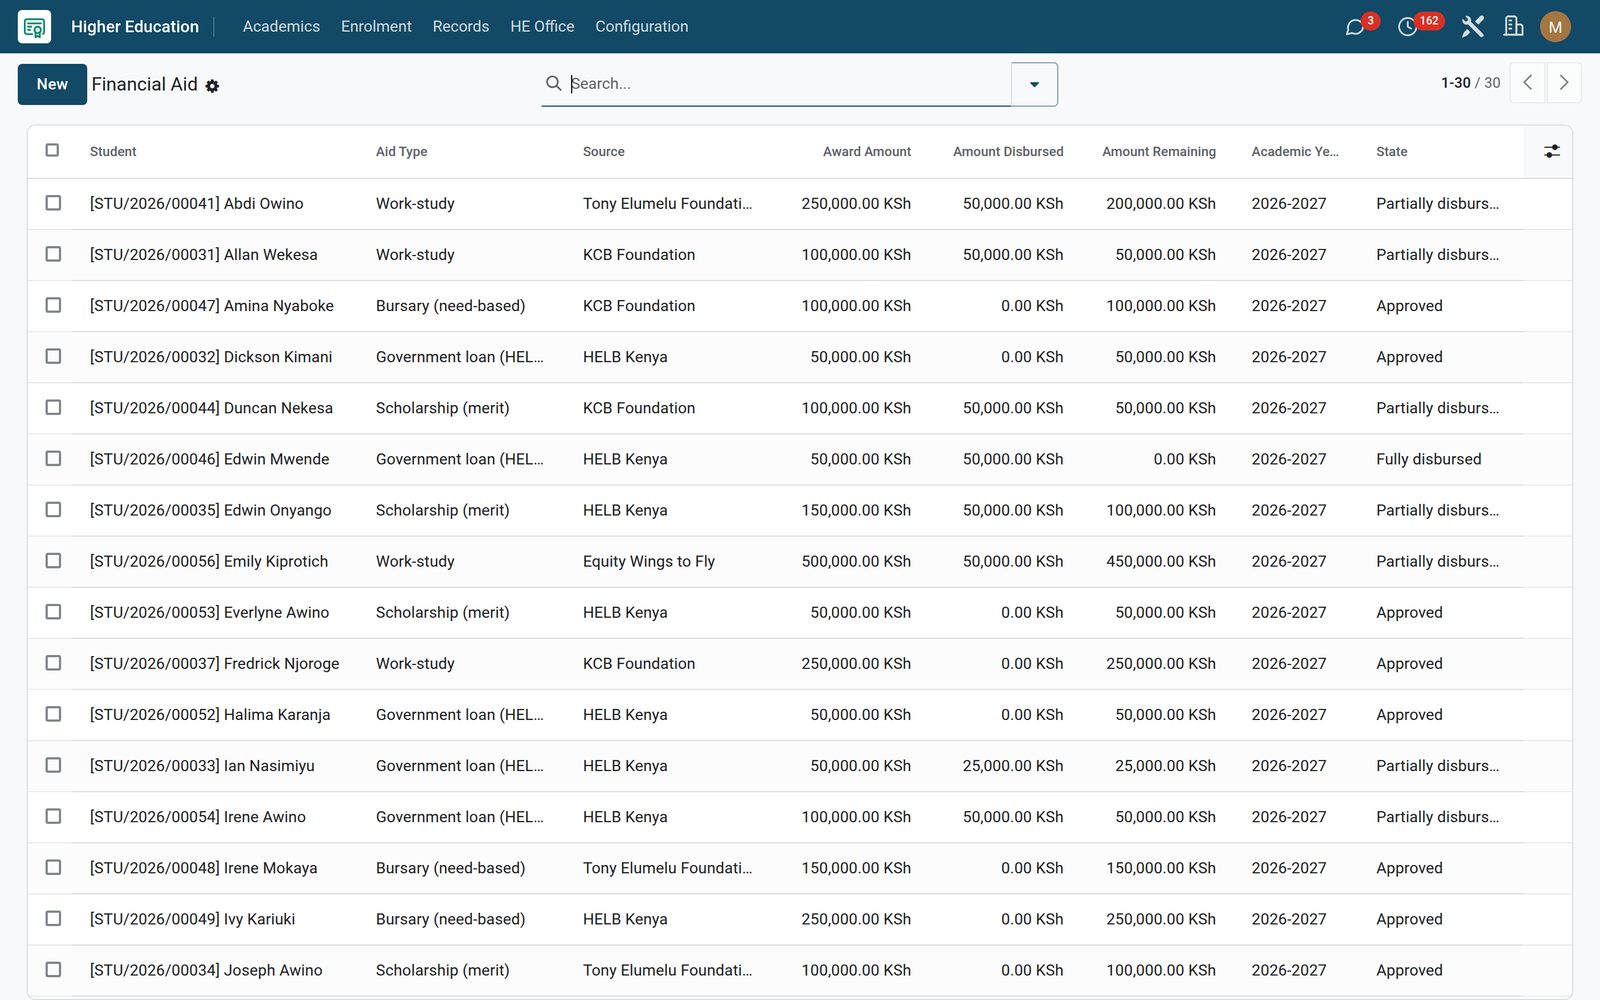
Task: Open the messages conversation icon
Action: 1355,27
